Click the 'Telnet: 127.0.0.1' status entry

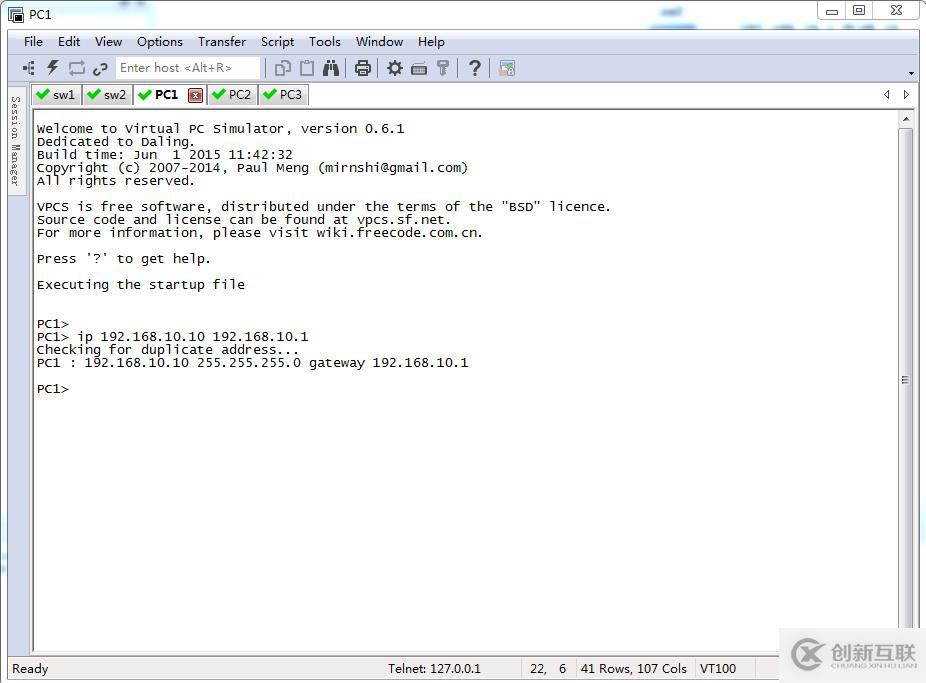[434, 669]
